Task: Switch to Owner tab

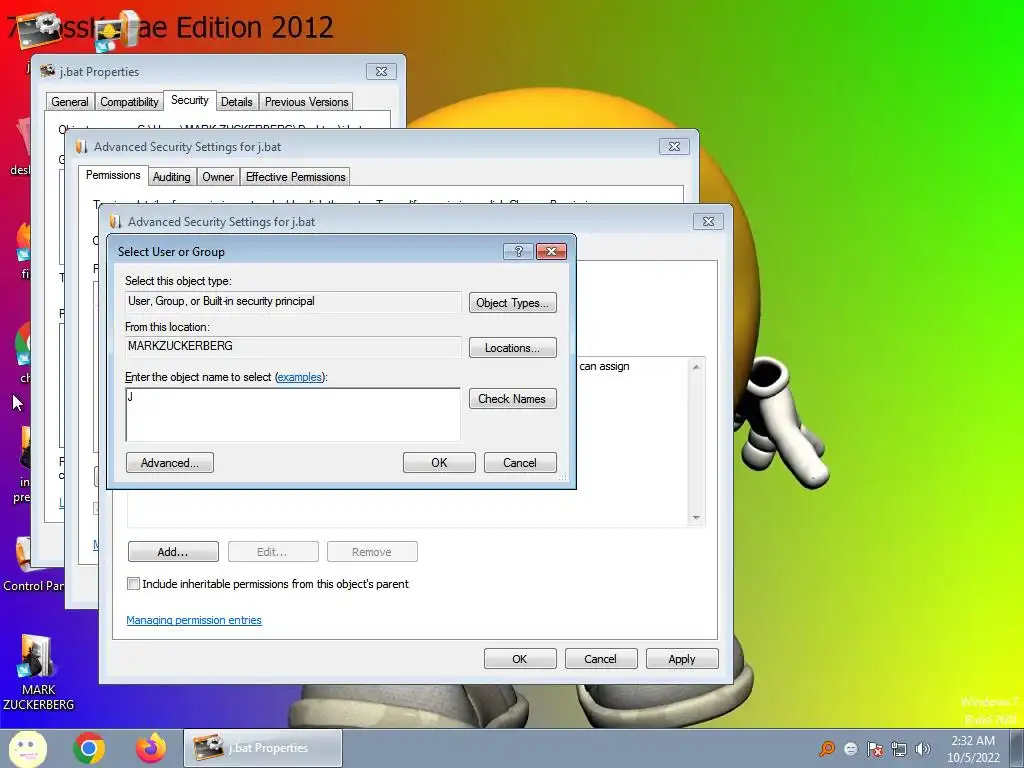Action: 218,177
